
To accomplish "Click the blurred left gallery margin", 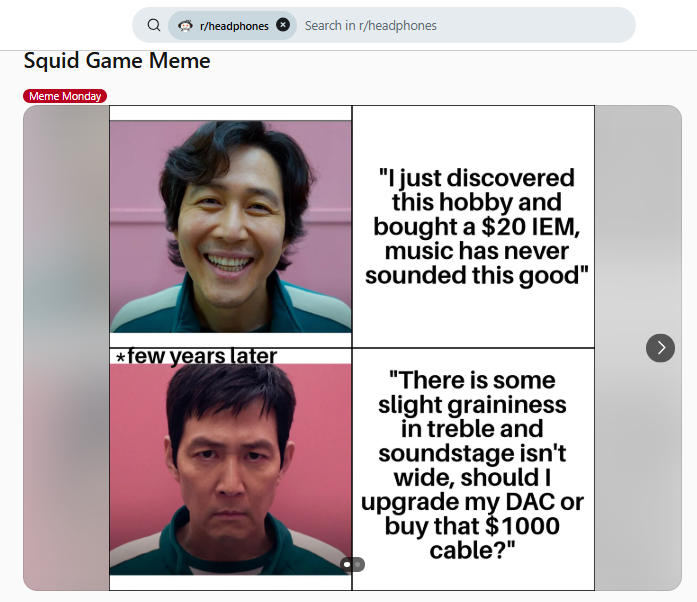I will point(66,347).
